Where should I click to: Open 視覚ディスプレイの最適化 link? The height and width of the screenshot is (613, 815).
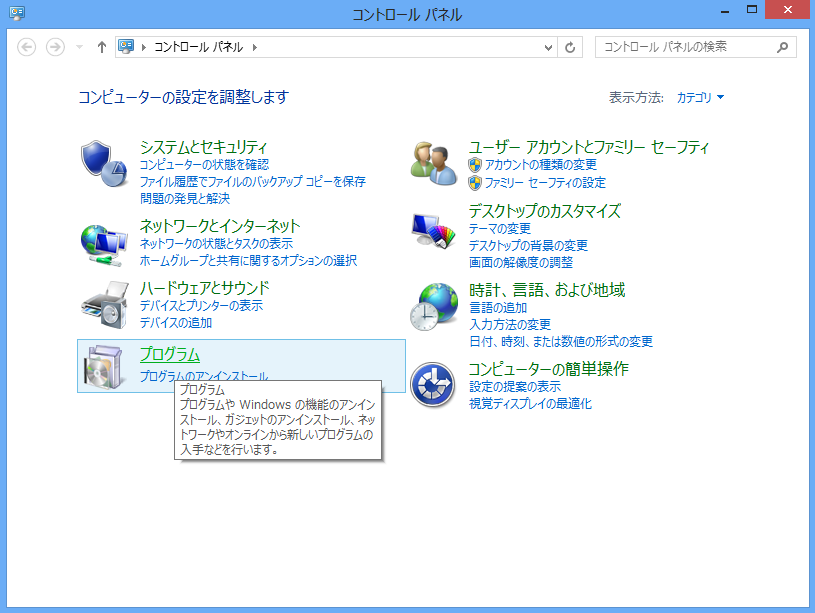point(530,403)
